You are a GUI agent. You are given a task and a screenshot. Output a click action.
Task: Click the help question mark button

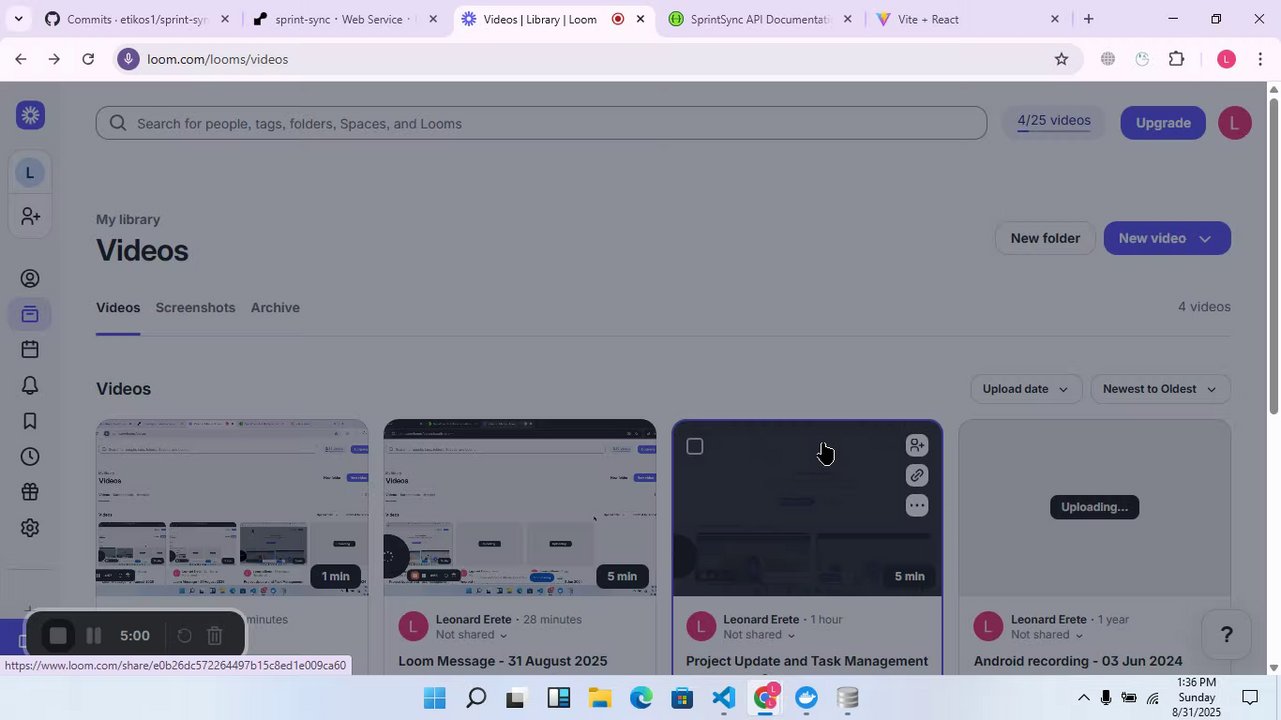[x=1226, y=635]
